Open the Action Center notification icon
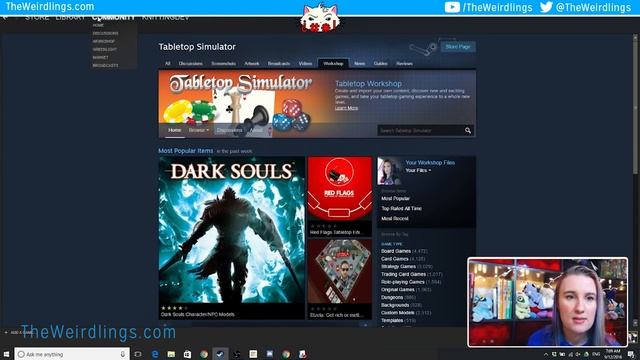 [x=631, y=354]
